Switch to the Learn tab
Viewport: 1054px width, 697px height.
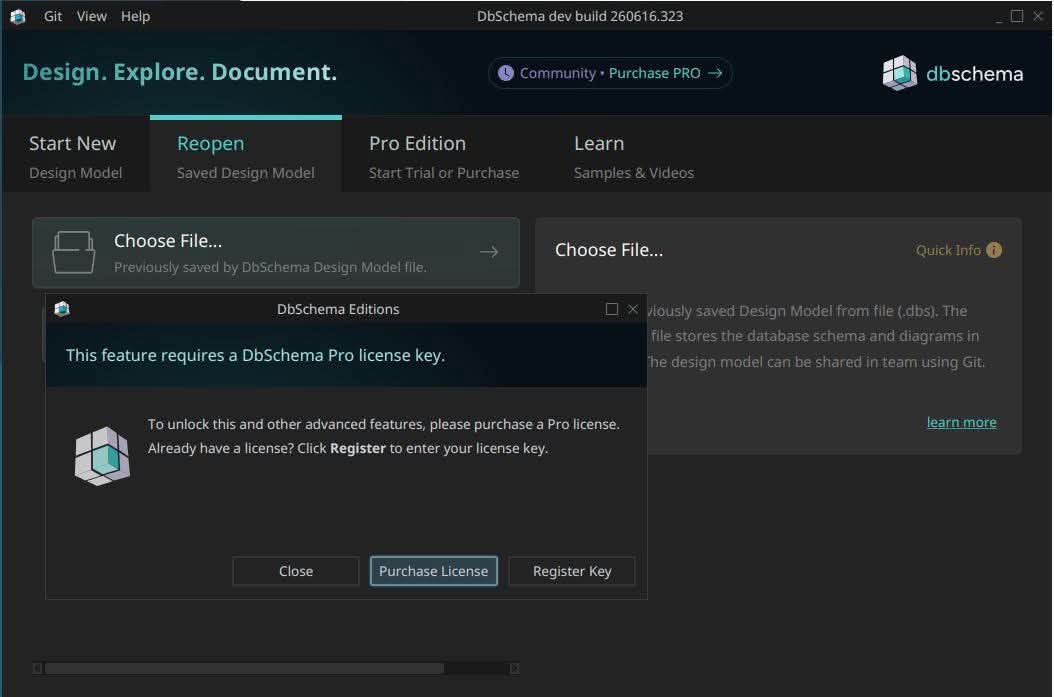633,156
